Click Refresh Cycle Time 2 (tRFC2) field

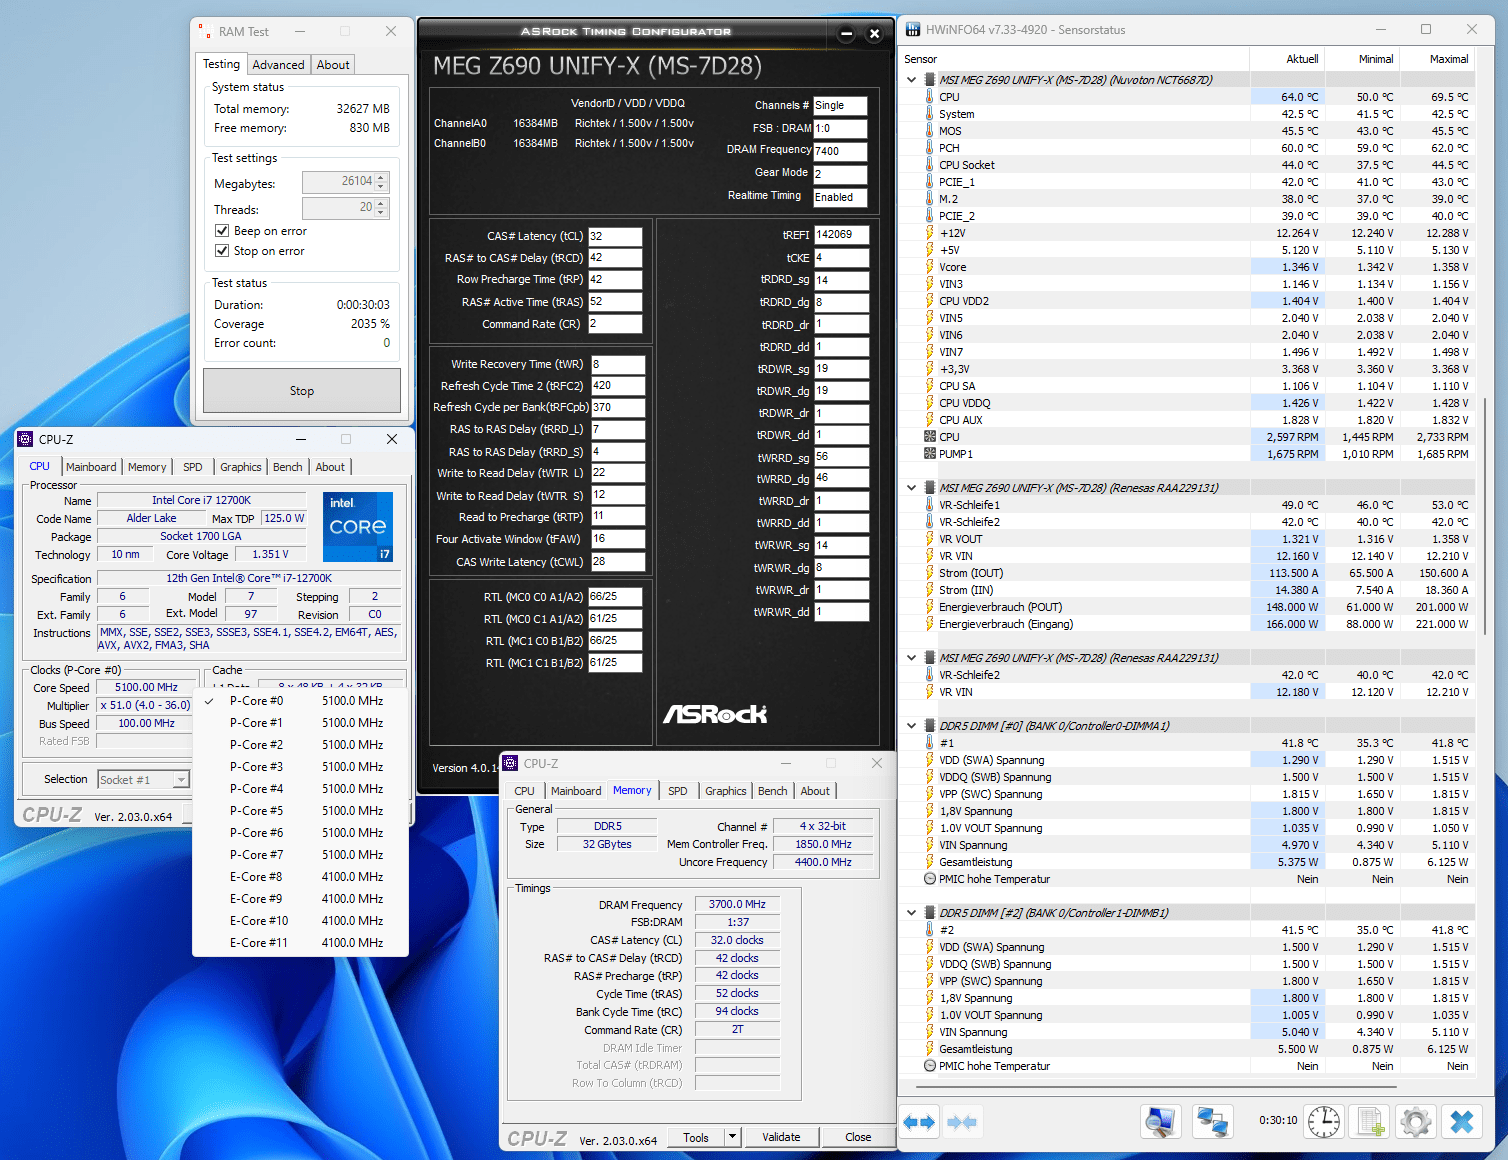point(618,386)
